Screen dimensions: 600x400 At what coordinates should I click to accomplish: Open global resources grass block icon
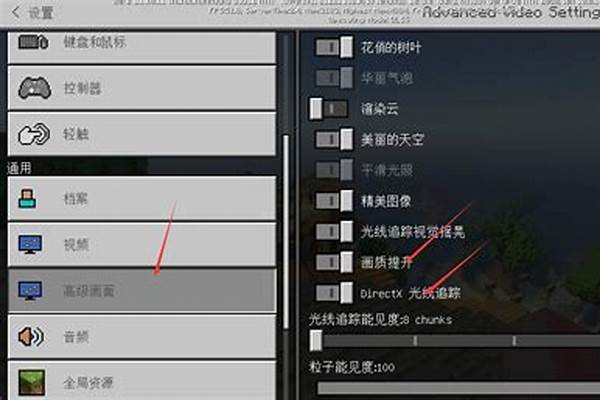[x=32, y=382]
